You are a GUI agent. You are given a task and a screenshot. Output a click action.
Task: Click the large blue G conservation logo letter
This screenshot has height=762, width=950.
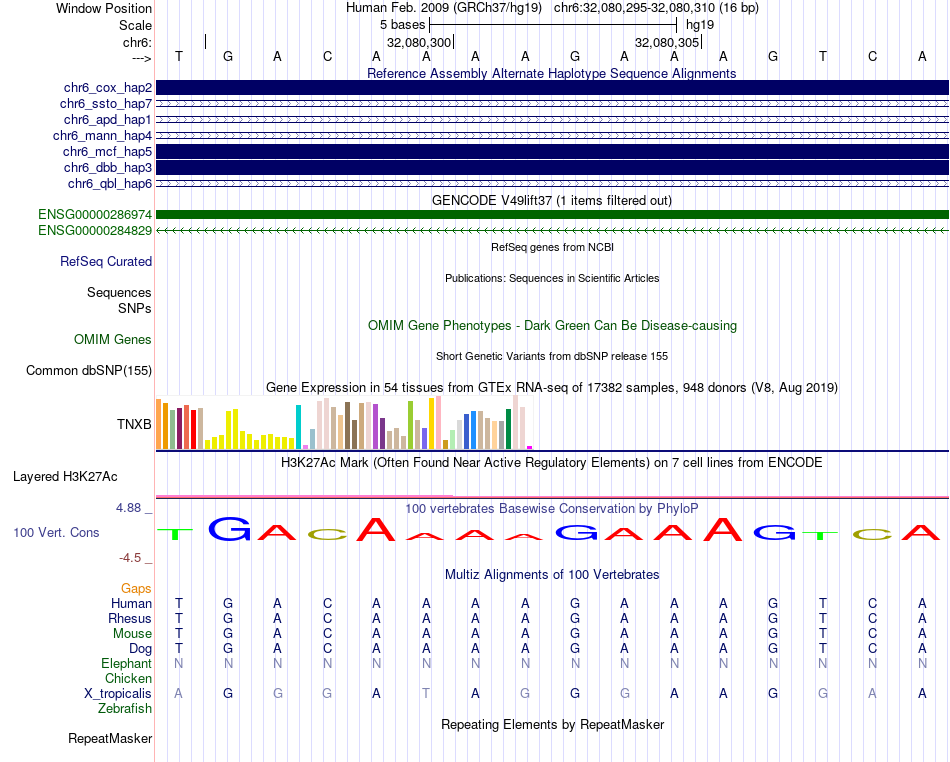pyautogui.click(x=229, y=529)
